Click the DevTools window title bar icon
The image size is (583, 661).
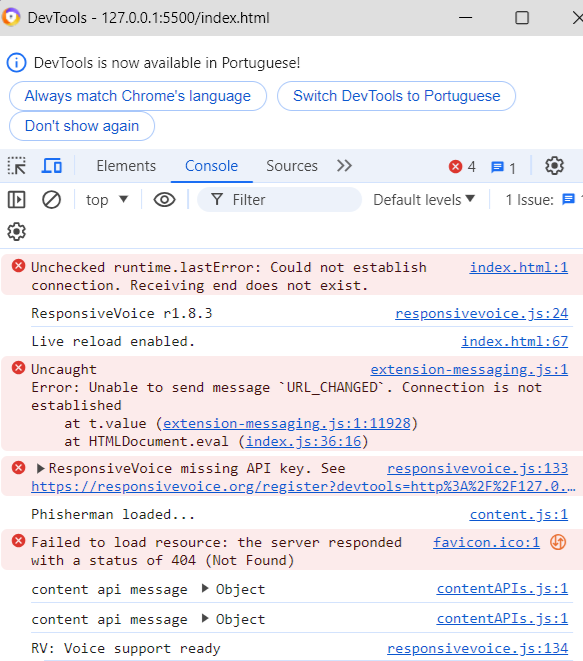point(11,18)
